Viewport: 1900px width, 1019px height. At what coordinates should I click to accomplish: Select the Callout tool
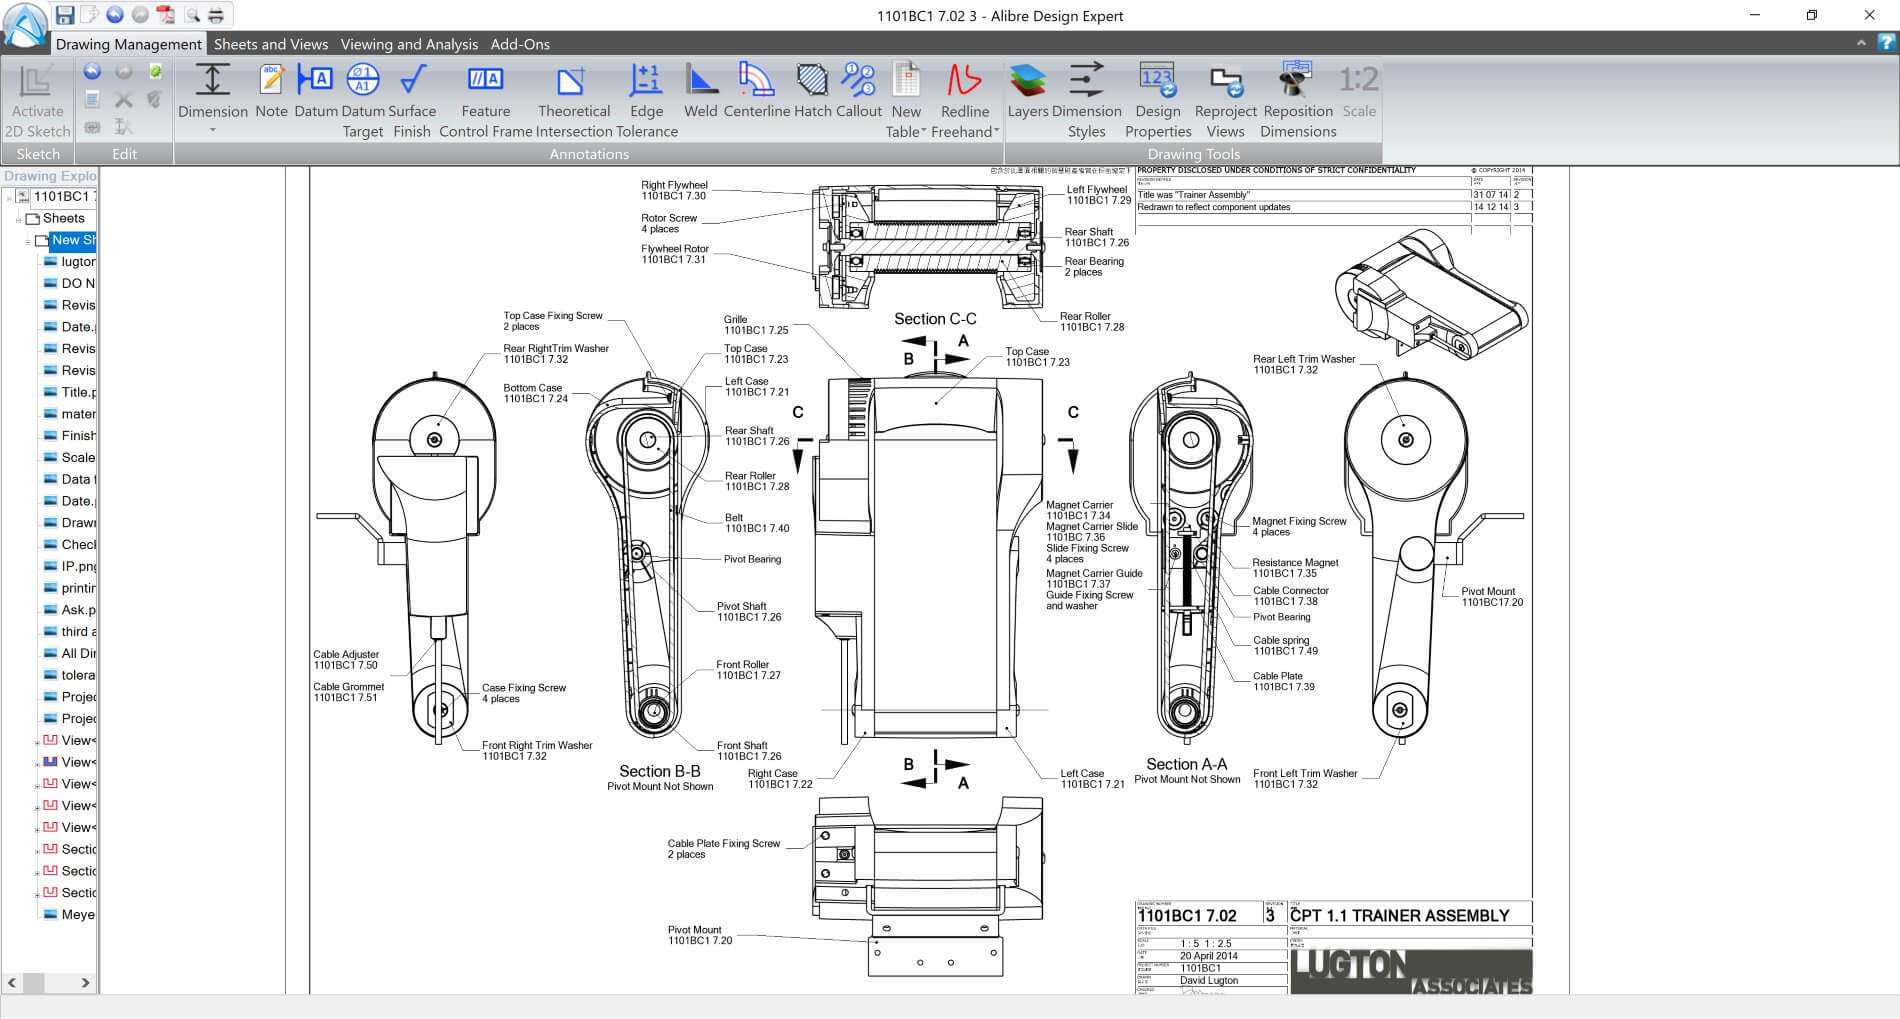859,92
